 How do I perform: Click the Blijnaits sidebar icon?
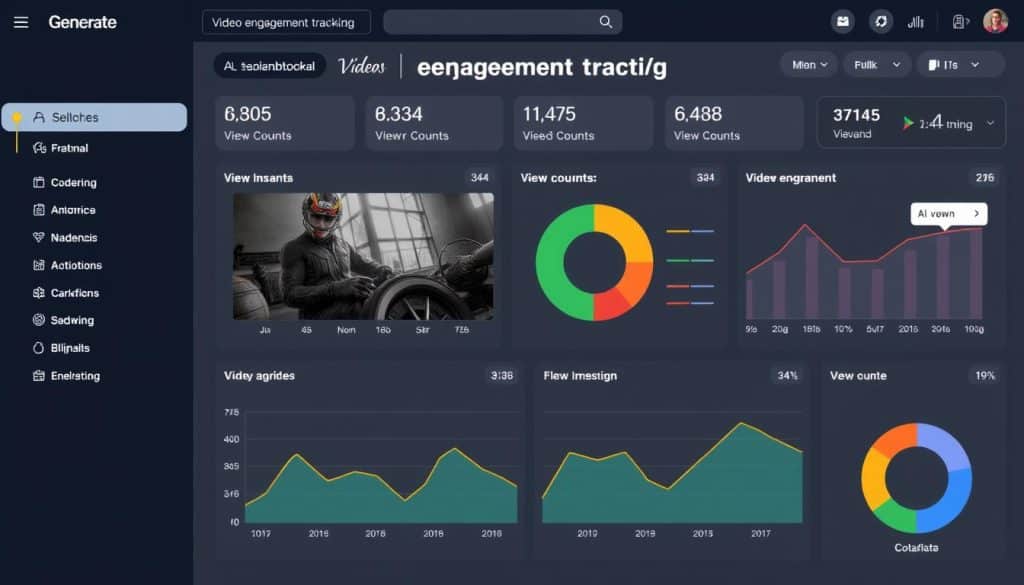[39, 348]
